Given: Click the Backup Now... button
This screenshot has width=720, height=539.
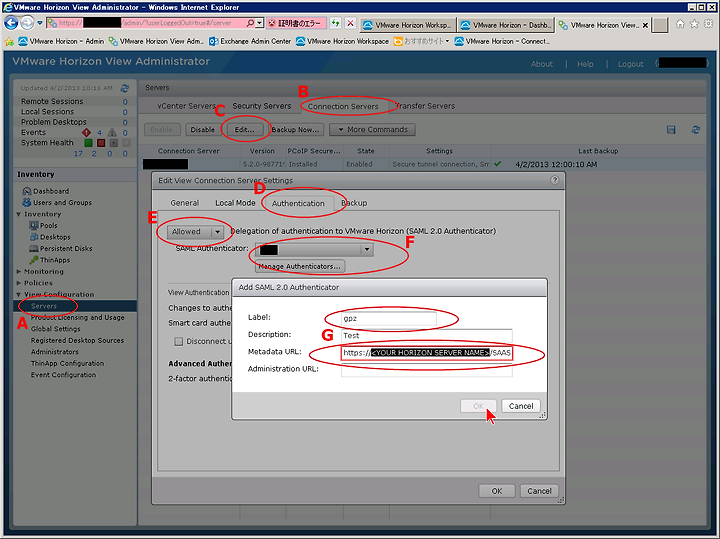Looking at the screenshot, I should [x=295, y=129].
